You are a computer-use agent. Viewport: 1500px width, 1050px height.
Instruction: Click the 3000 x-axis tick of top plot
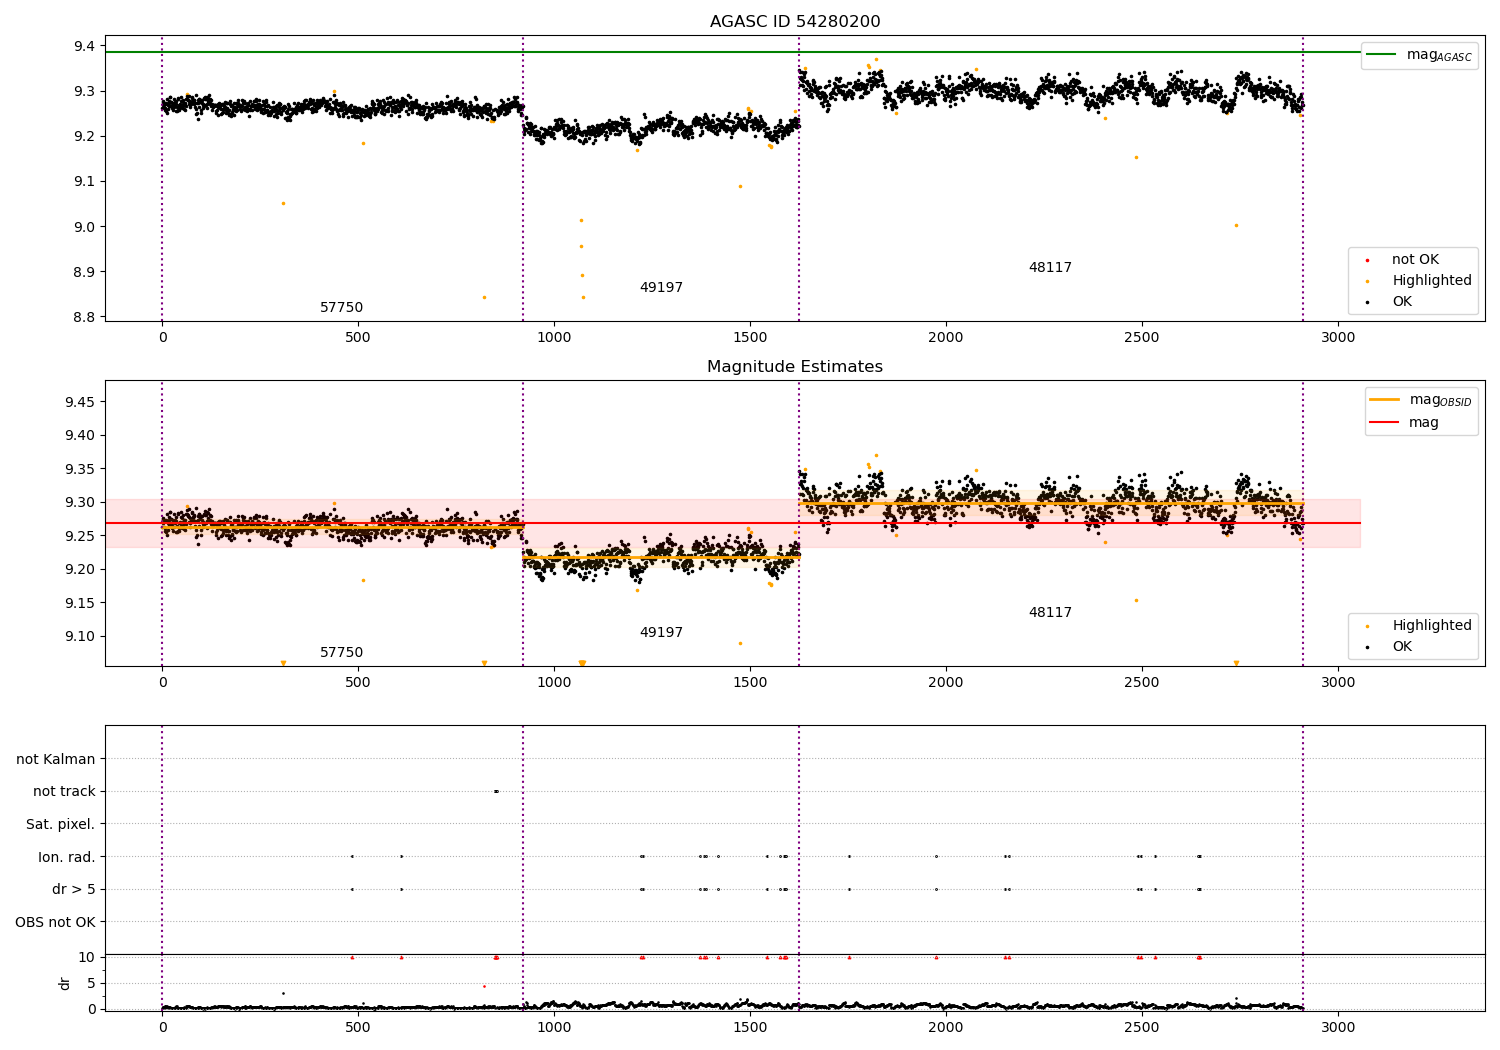click(x=1338, y=338)
